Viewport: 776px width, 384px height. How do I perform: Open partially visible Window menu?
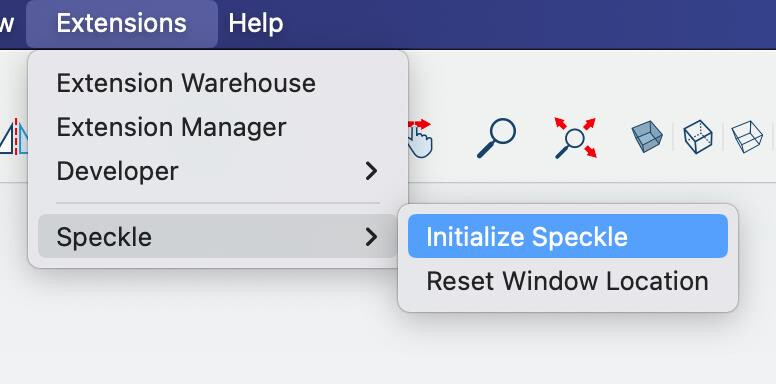[7, 23]
